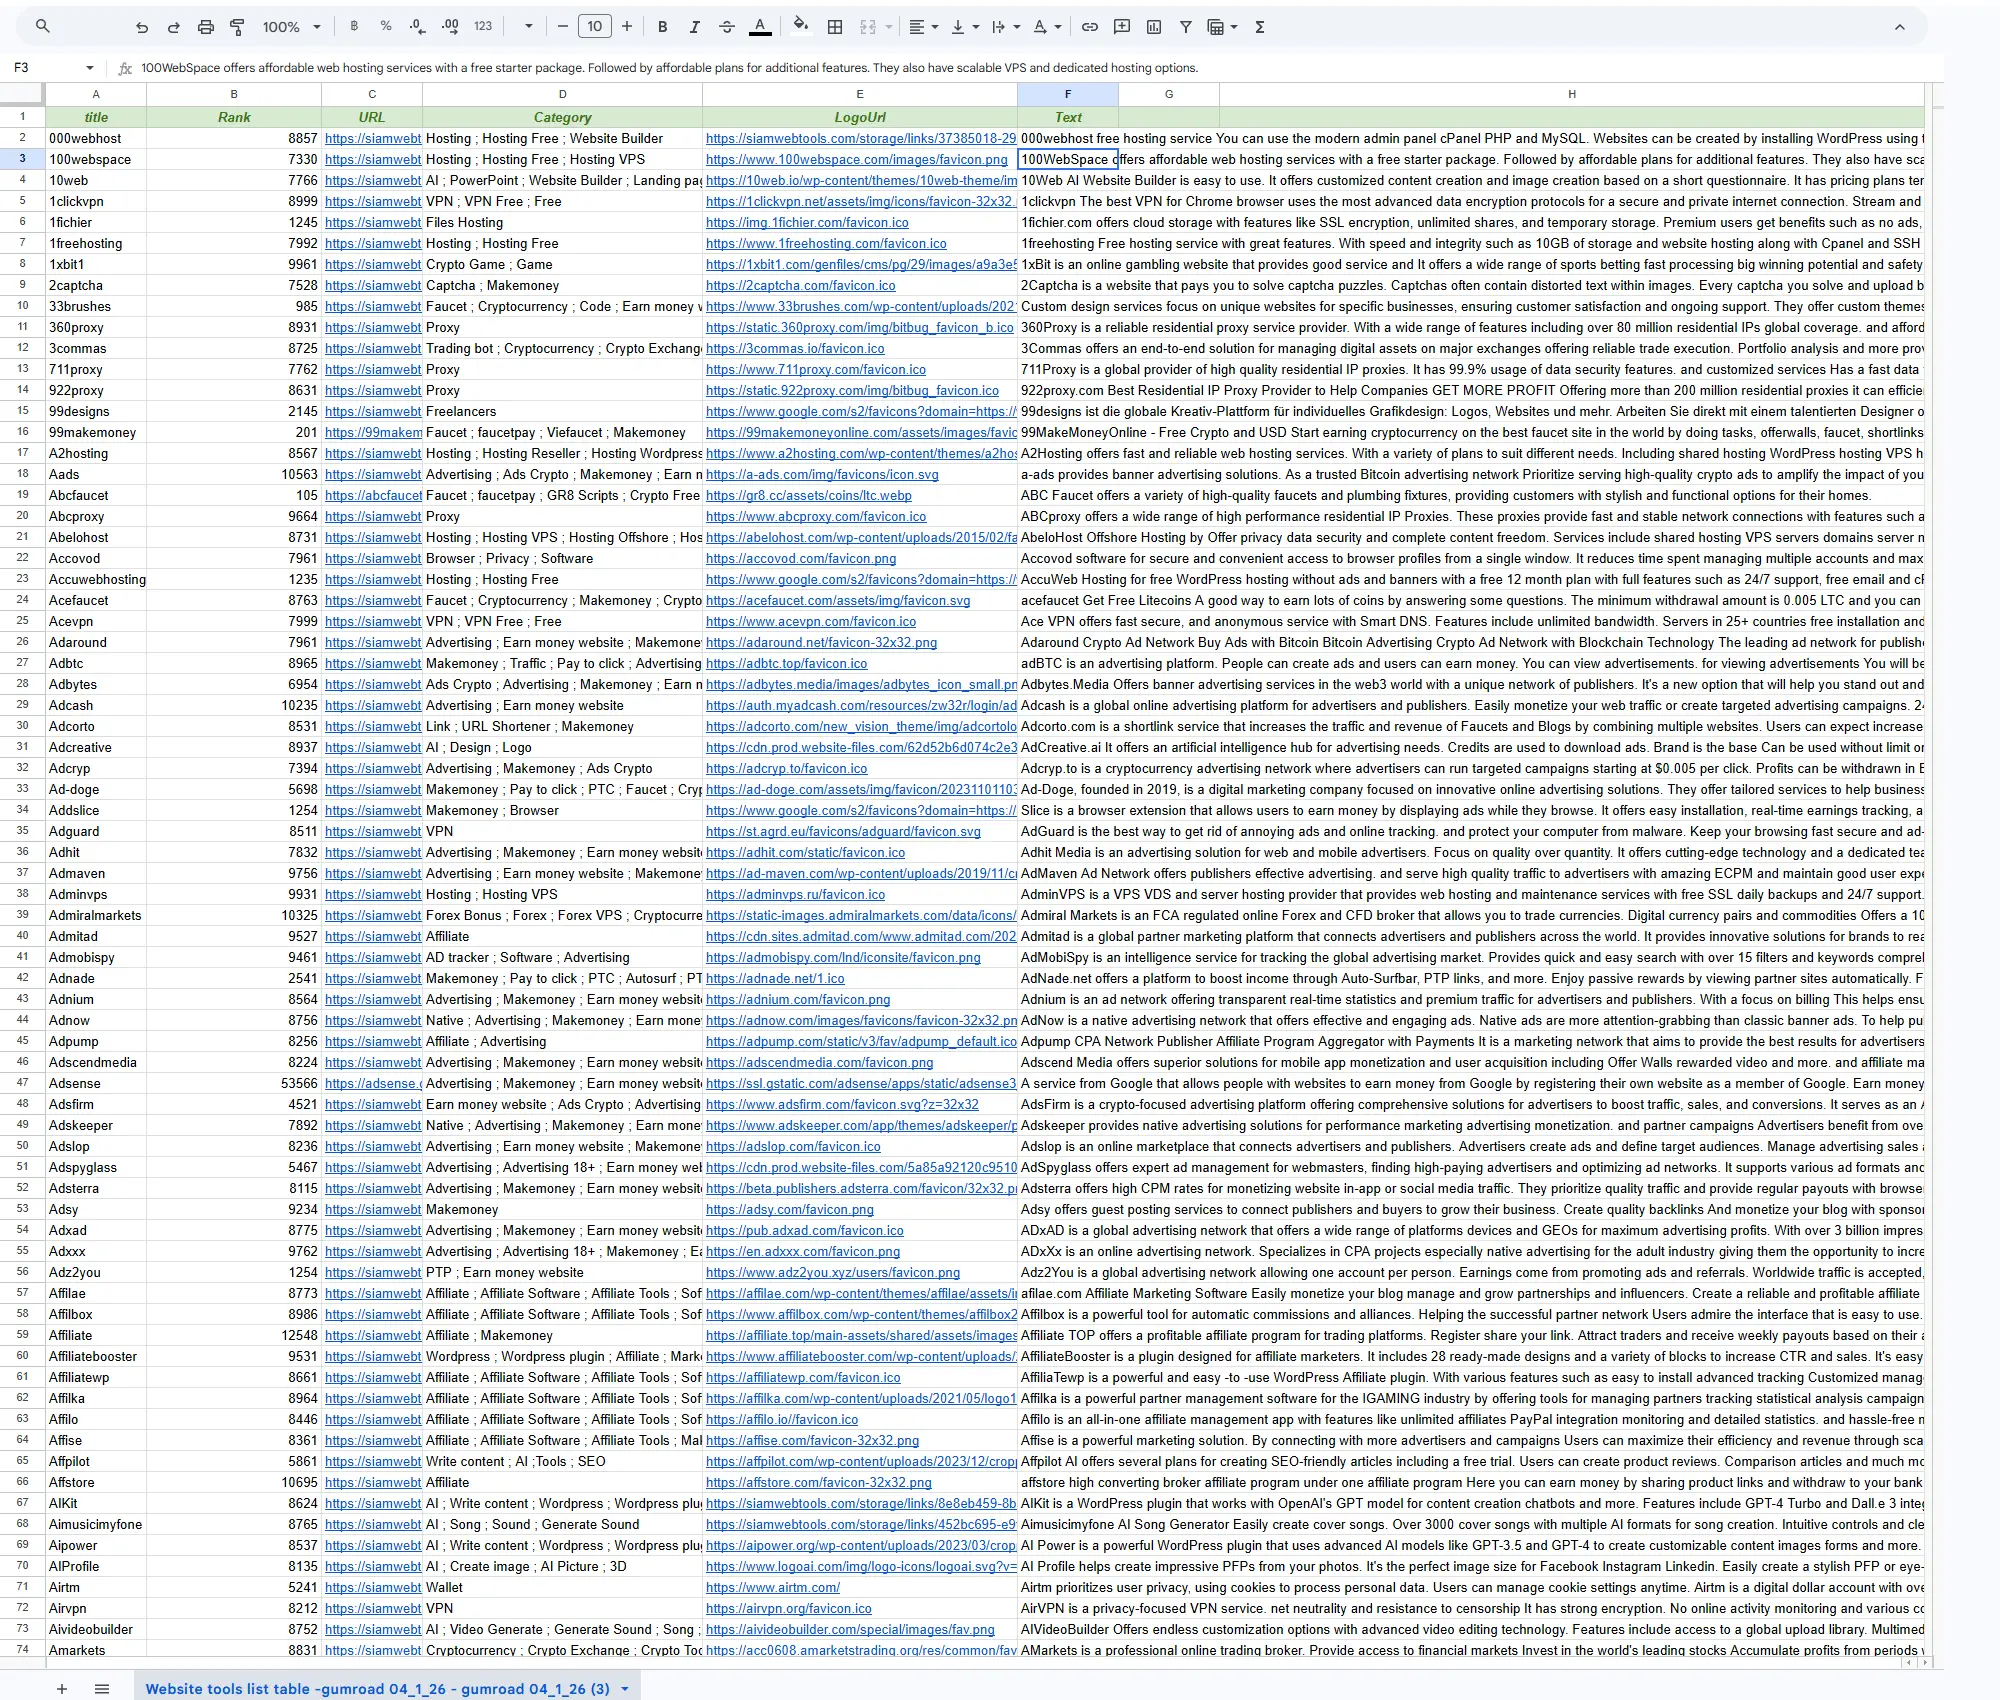Select the Airtm category cell Wallet
The image size is (2000, 1700).
point(562,1587)
